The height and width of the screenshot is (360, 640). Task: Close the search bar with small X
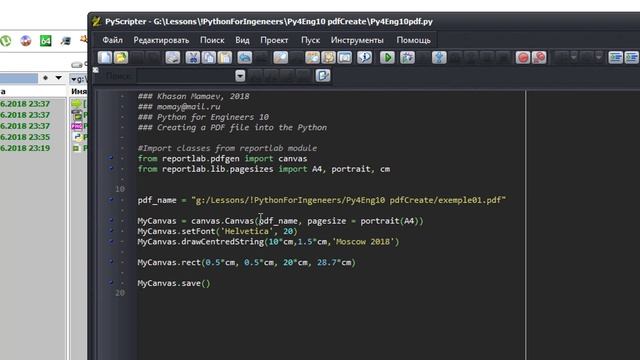point(96,70)
